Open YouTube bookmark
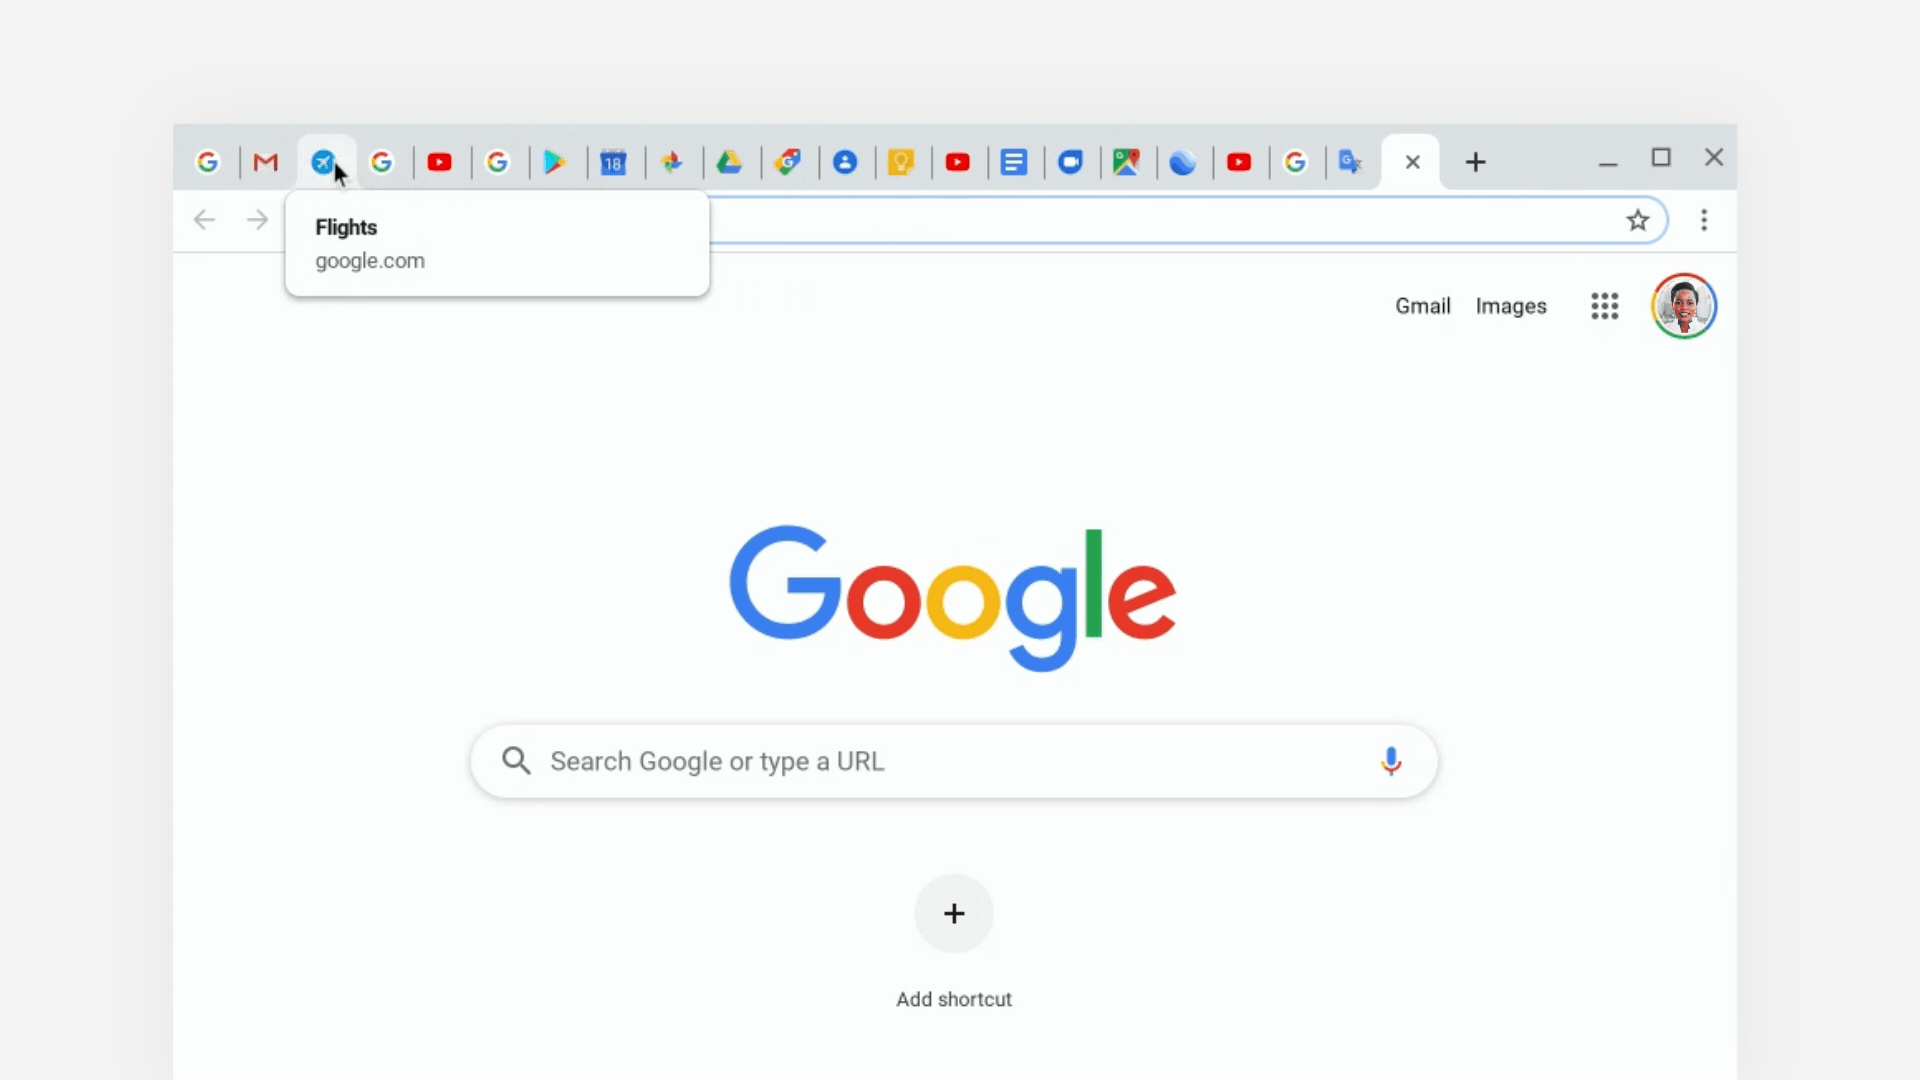1920x1080 pixels. (x=439, y=161)
